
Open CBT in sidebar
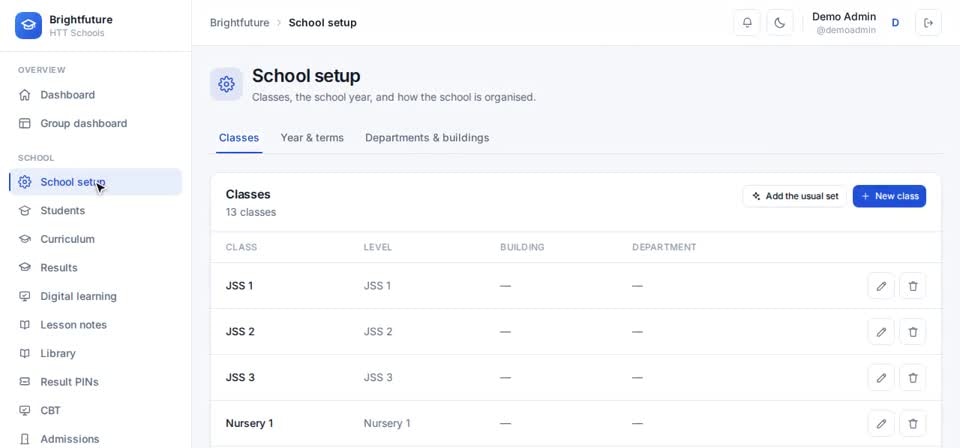(96, 411)
